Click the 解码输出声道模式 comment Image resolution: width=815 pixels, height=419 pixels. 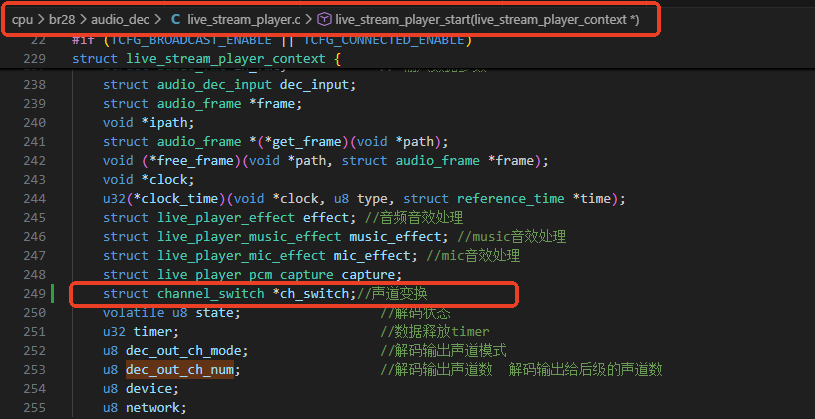click(x=443, y=350)
